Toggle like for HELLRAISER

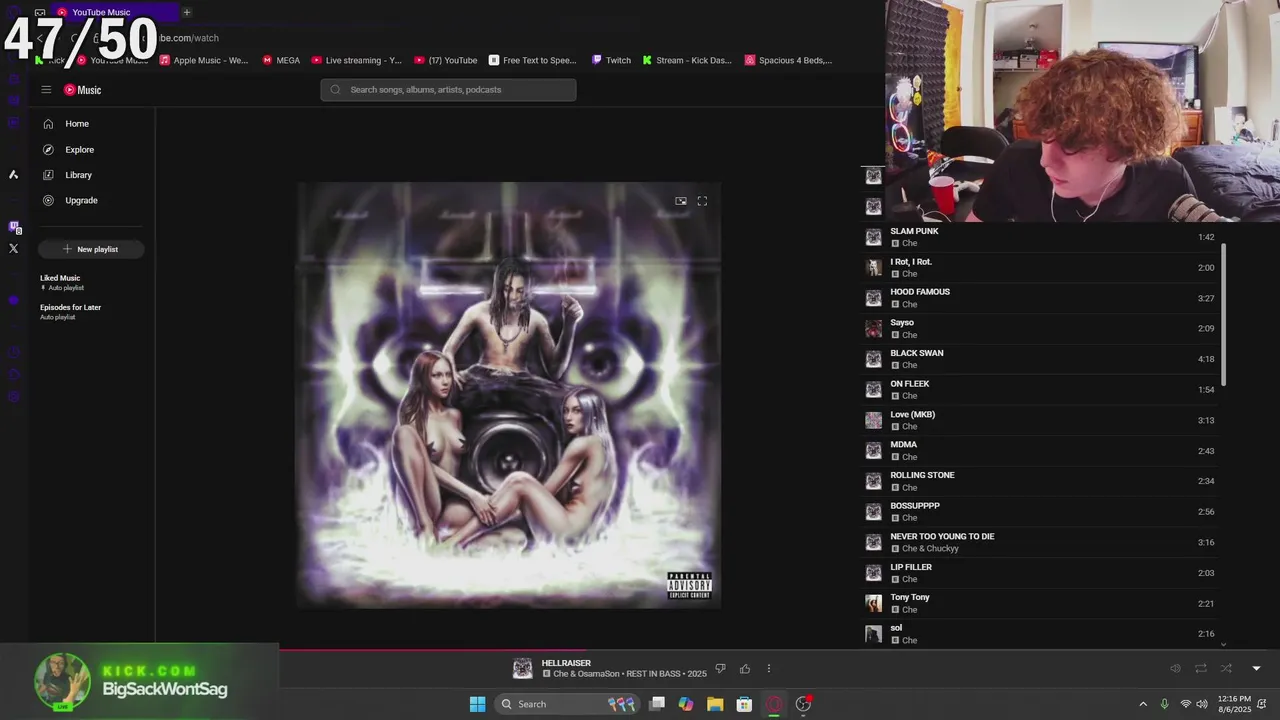coord(745,669)
